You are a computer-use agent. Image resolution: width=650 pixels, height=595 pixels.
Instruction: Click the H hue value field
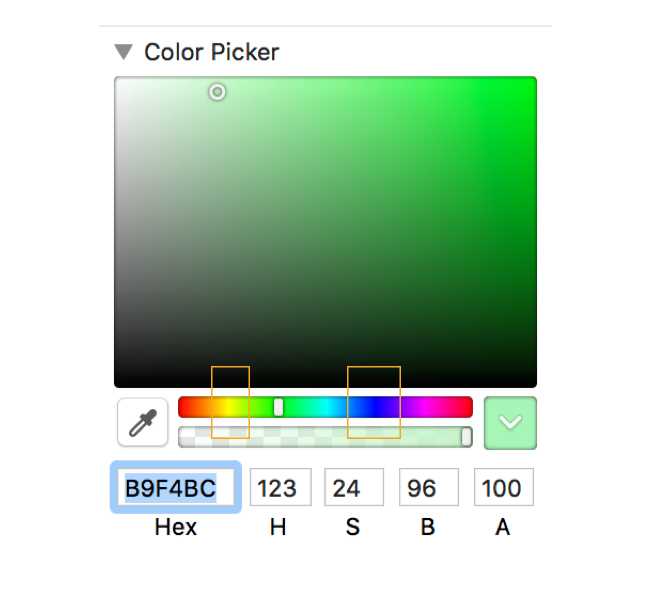pos(279,488)
